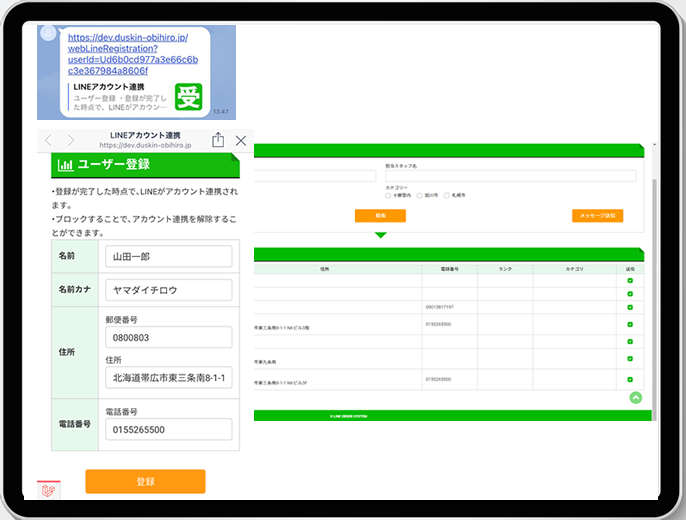Image resolution: width=686 pixels, height=520 pixels.
Task: Click the 担当スタッフ名 input field
Action: 511,176
